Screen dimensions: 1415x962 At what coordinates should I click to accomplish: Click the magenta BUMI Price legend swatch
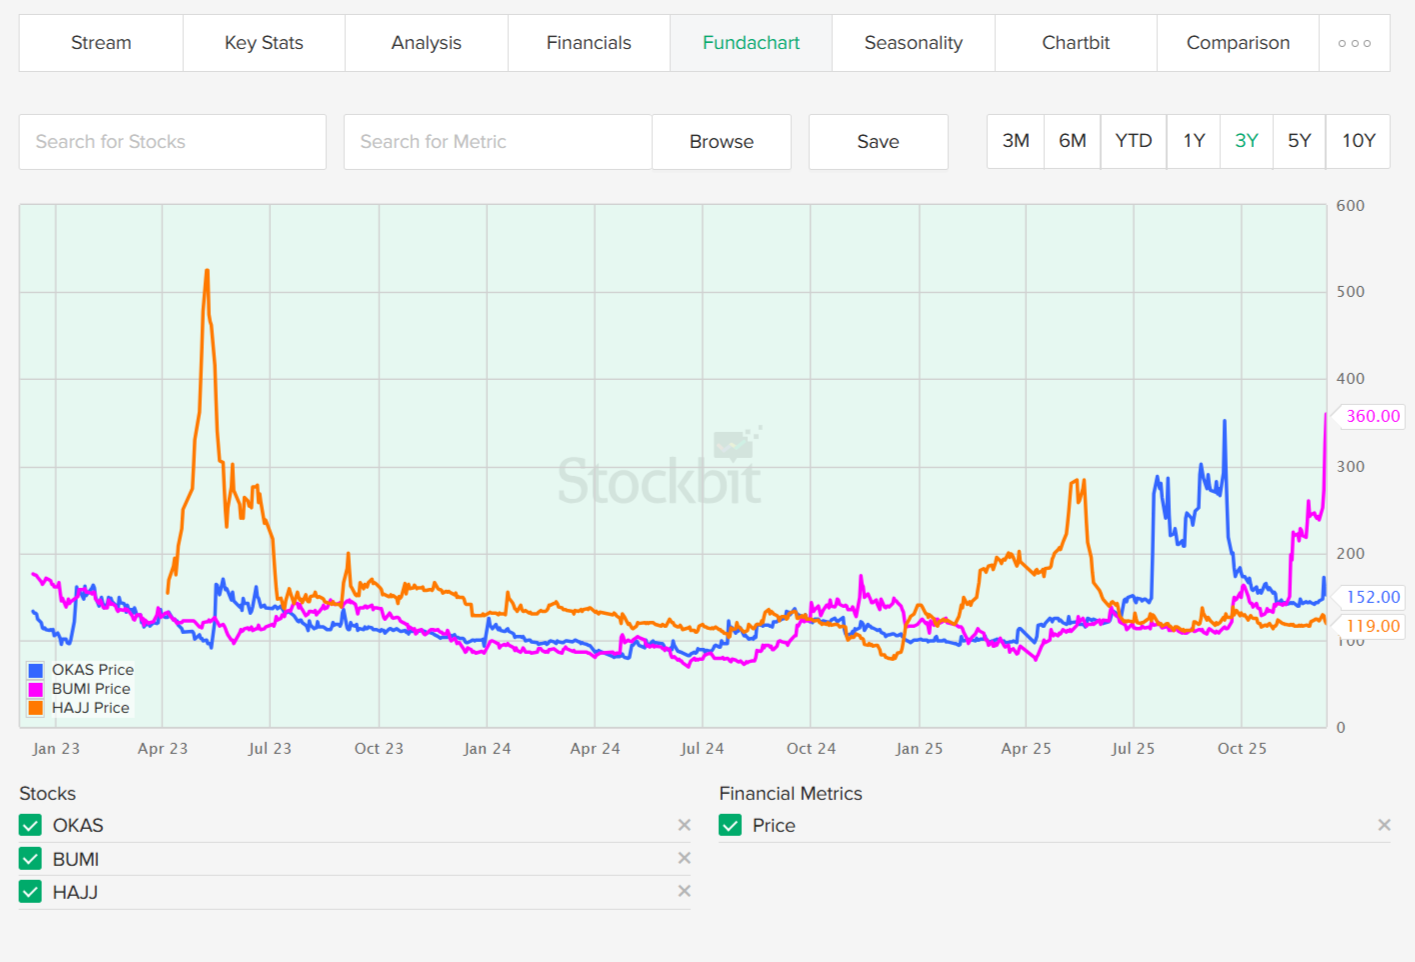pyautogui.click(x=36, y=689)
